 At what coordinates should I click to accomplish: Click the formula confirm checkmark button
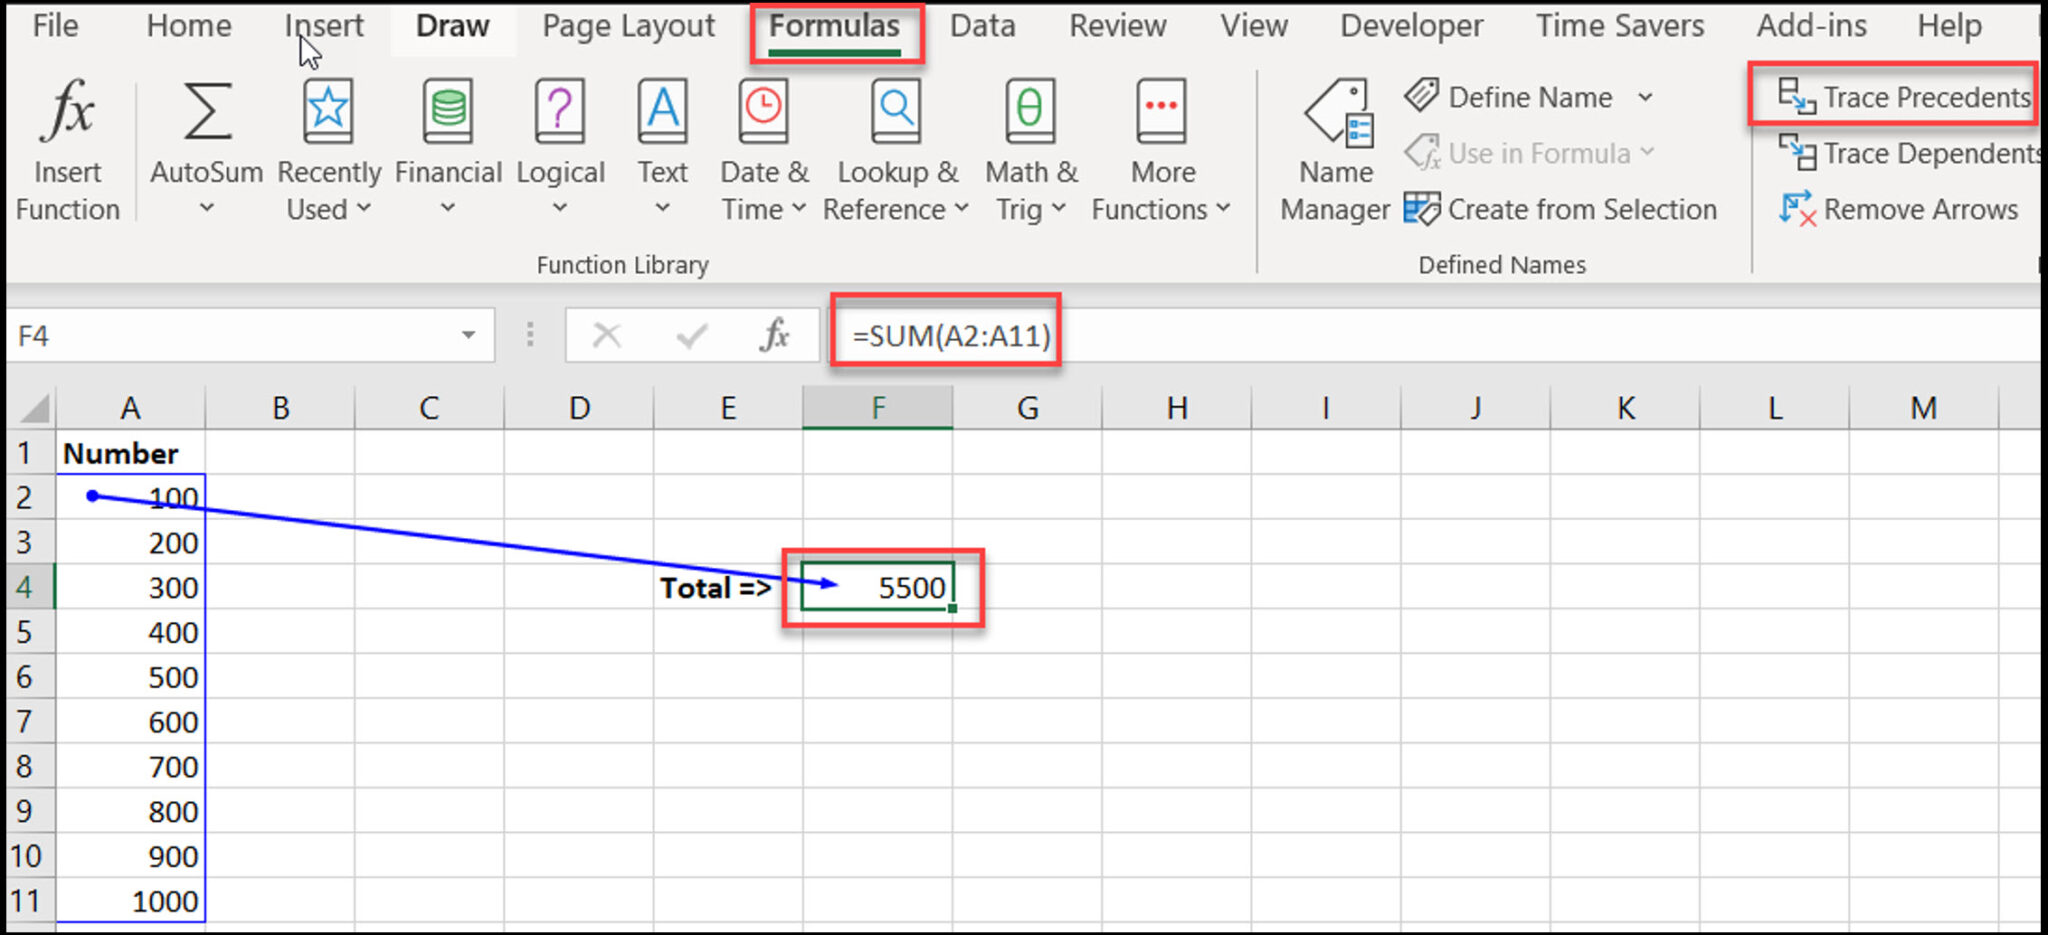tap(692, 335)
